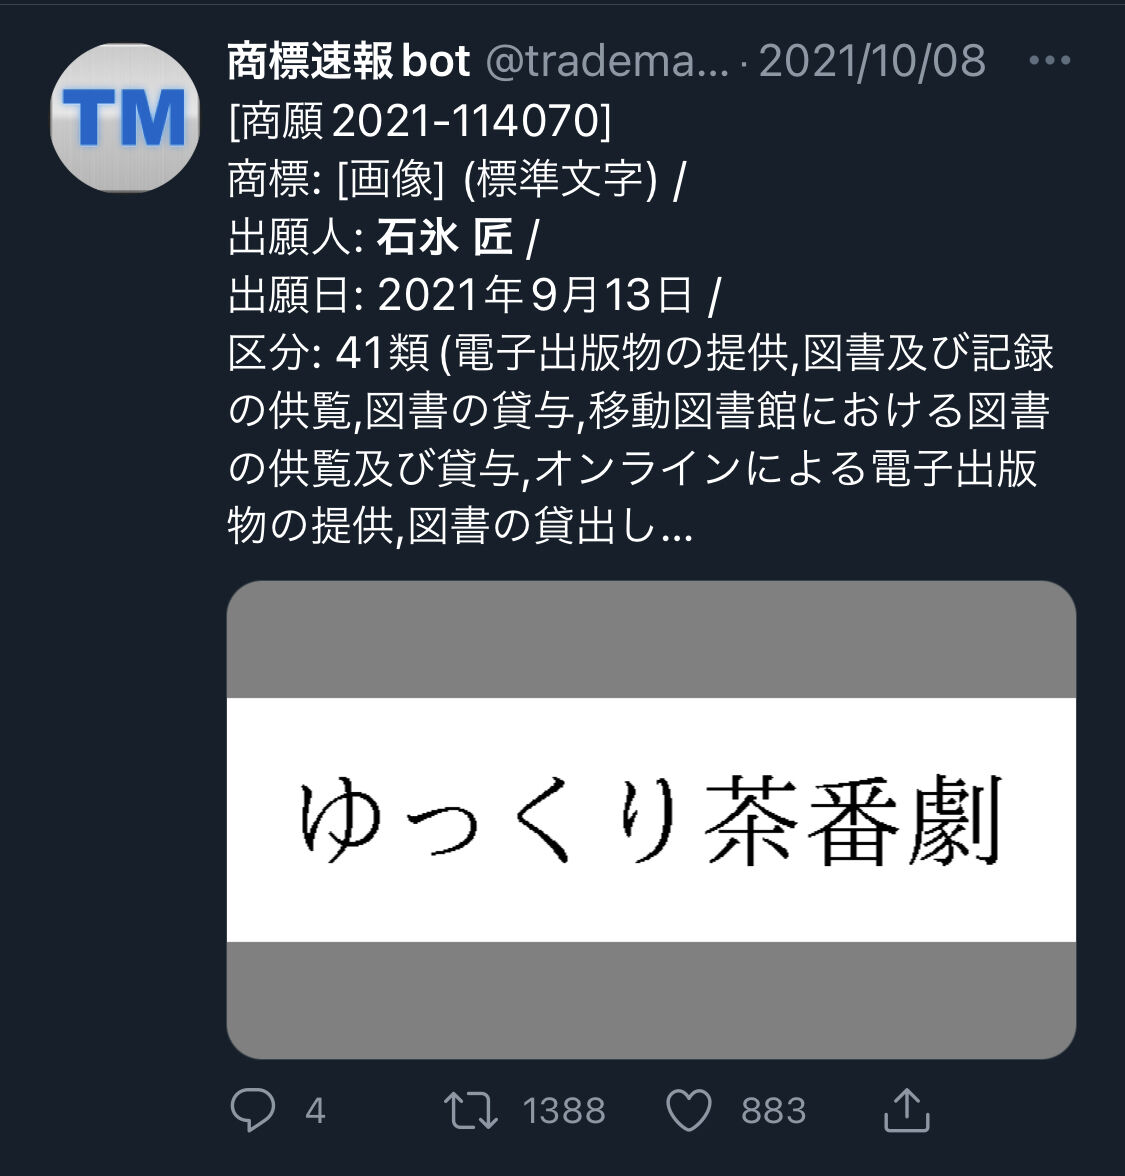Viewport: 1125px width, 1176px height.
Task: Open the @tradema... handle link
Action: click(607, 61)
